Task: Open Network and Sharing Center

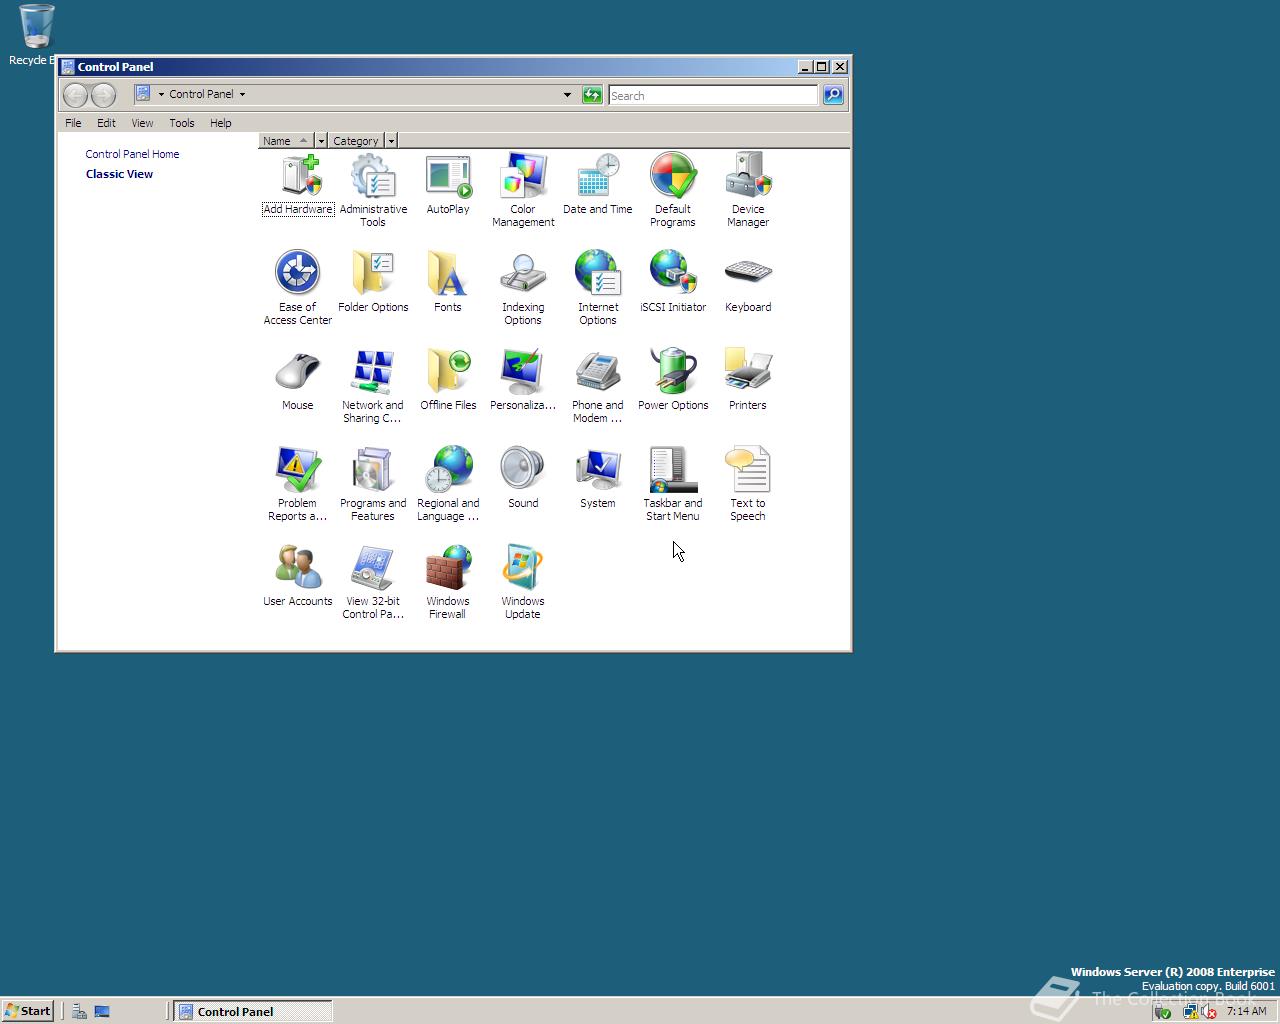Action: 373,386
